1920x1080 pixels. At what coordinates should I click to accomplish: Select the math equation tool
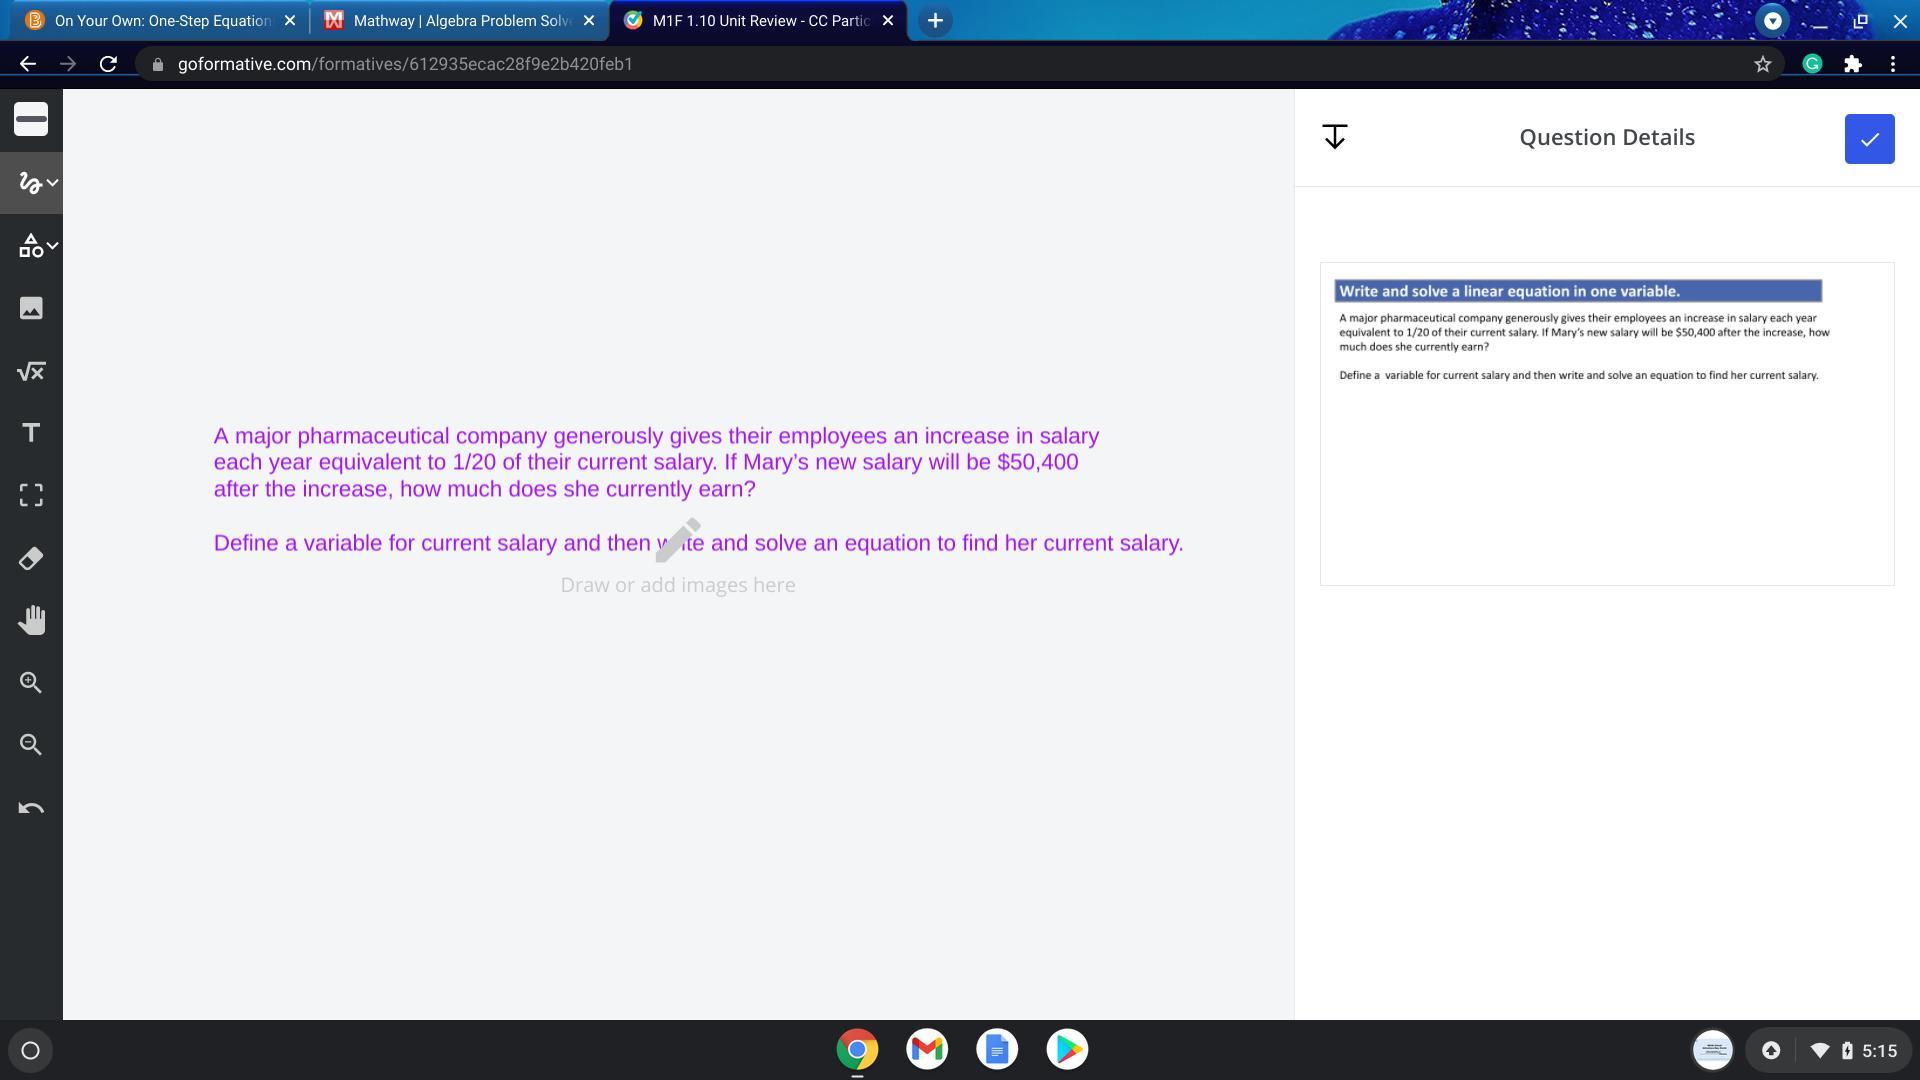[31, 372]
